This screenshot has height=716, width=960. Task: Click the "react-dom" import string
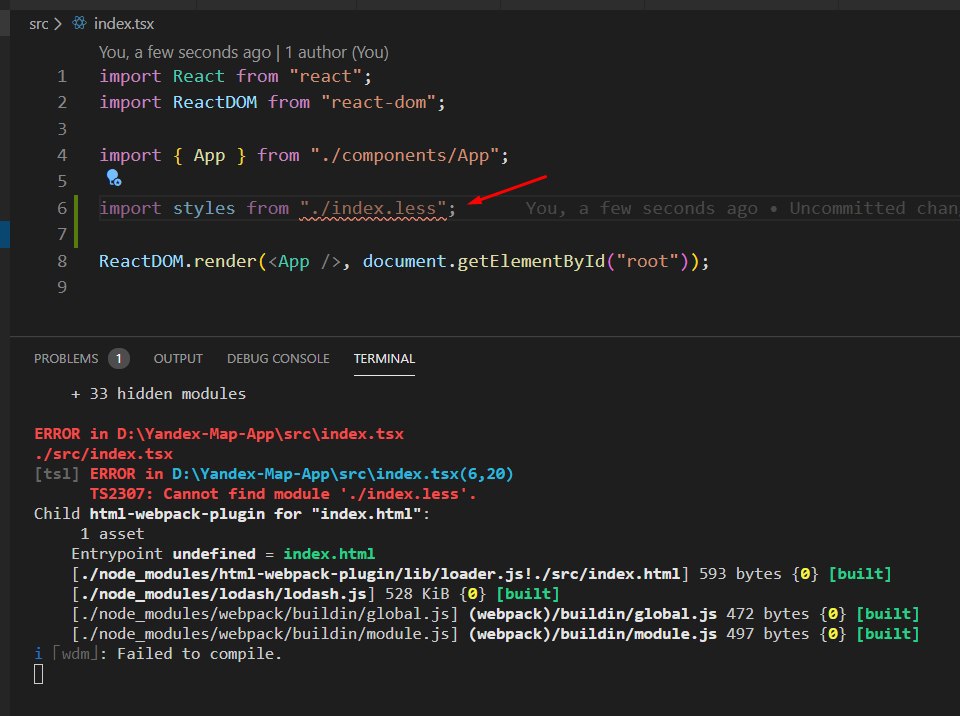[378, 102]
